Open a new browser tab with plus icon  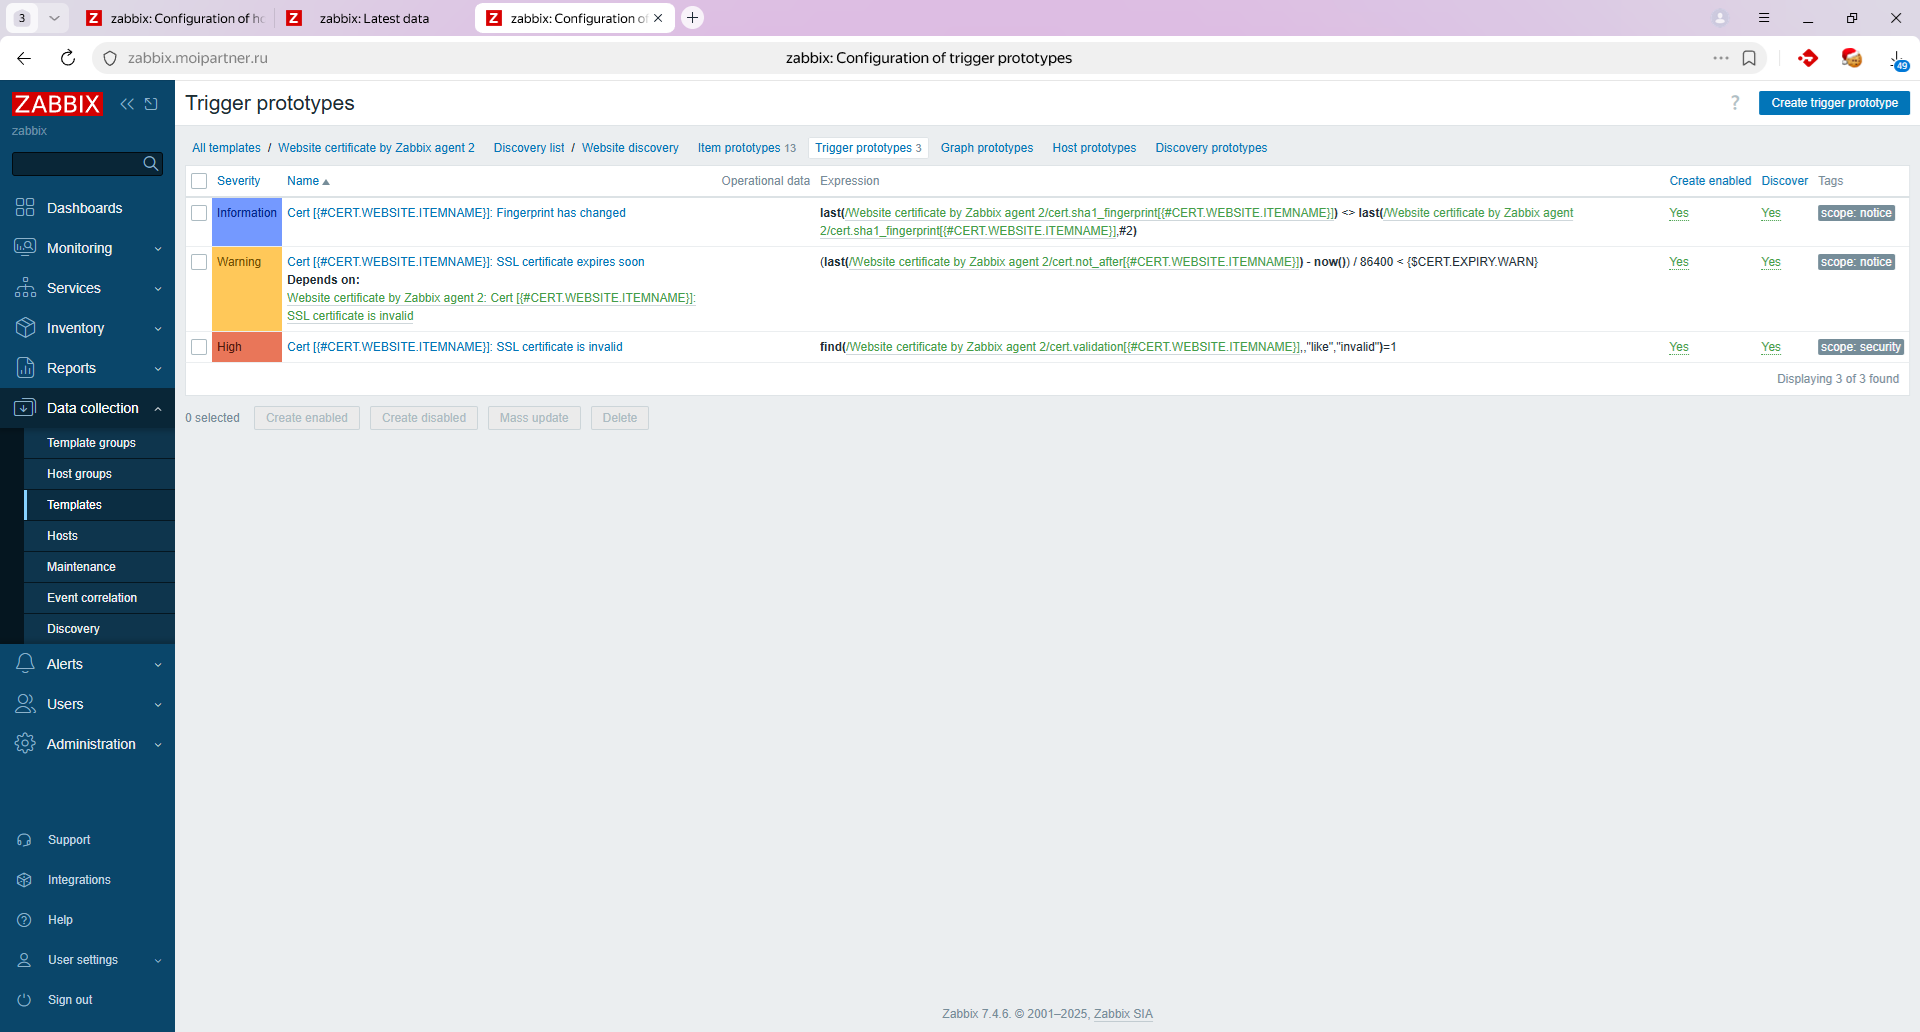click(x=692, y=18)
